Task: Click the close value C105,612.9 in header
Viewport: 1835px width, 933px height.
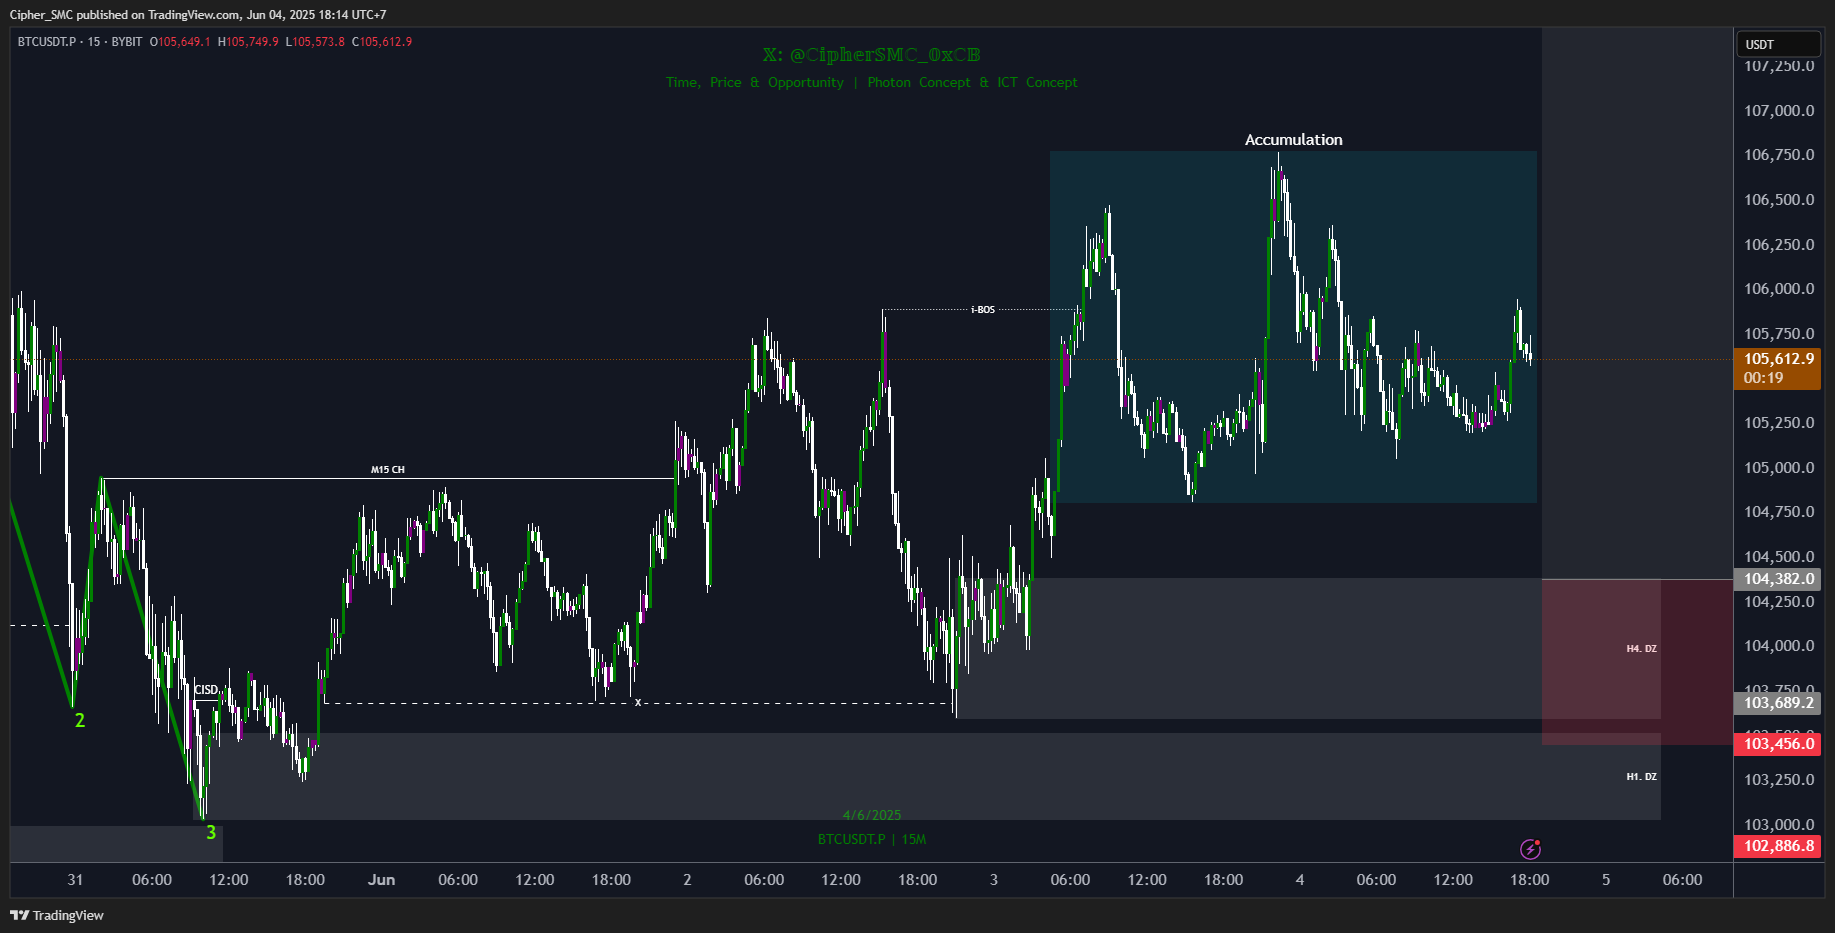Action: coord(382,42)
